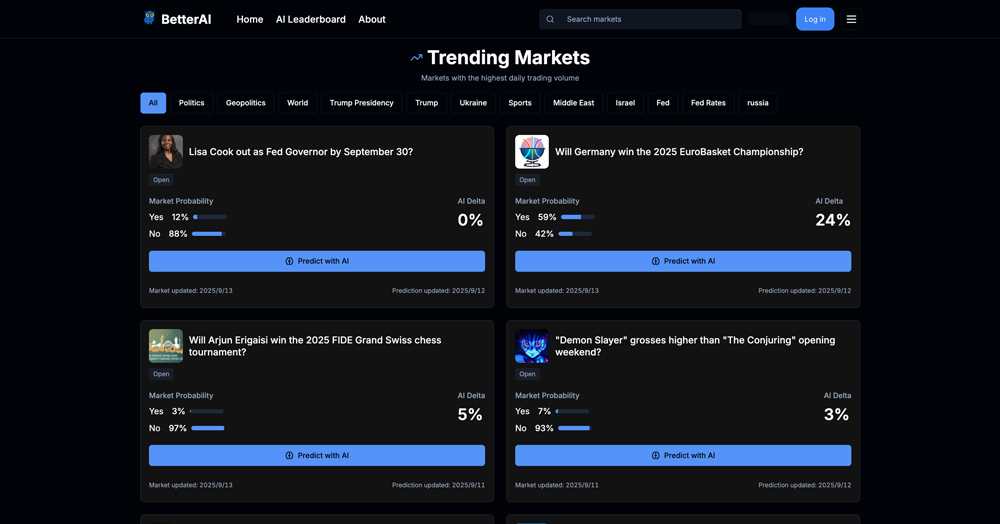
Task: Click the 0% AI Delta value
Action: (x=471, y=220)
